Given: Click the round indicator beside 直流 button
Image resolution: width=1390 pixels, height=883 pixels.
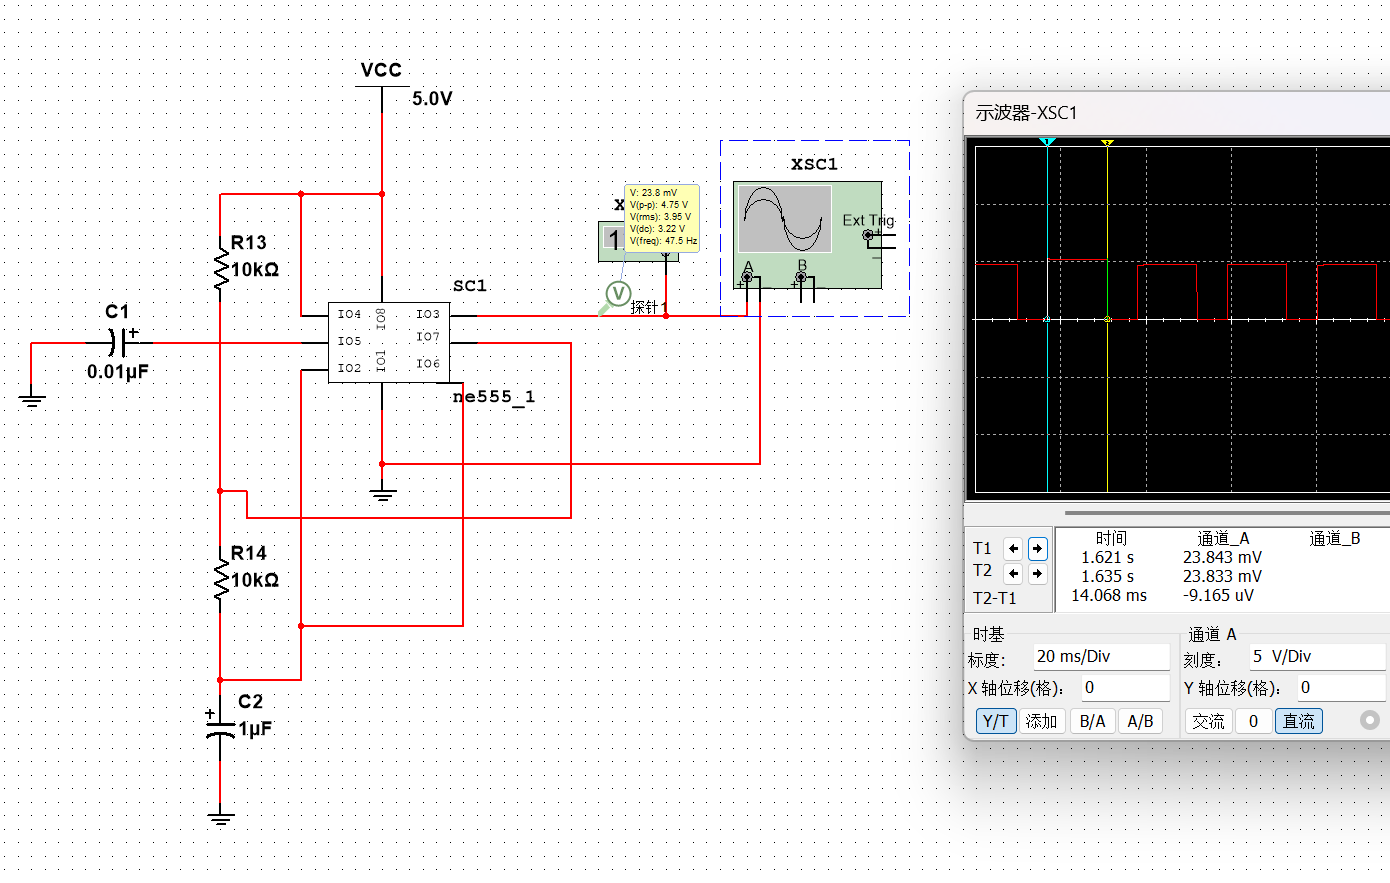Looking at the screenshot, I should pyautogui.click(x=1370, y=720).
